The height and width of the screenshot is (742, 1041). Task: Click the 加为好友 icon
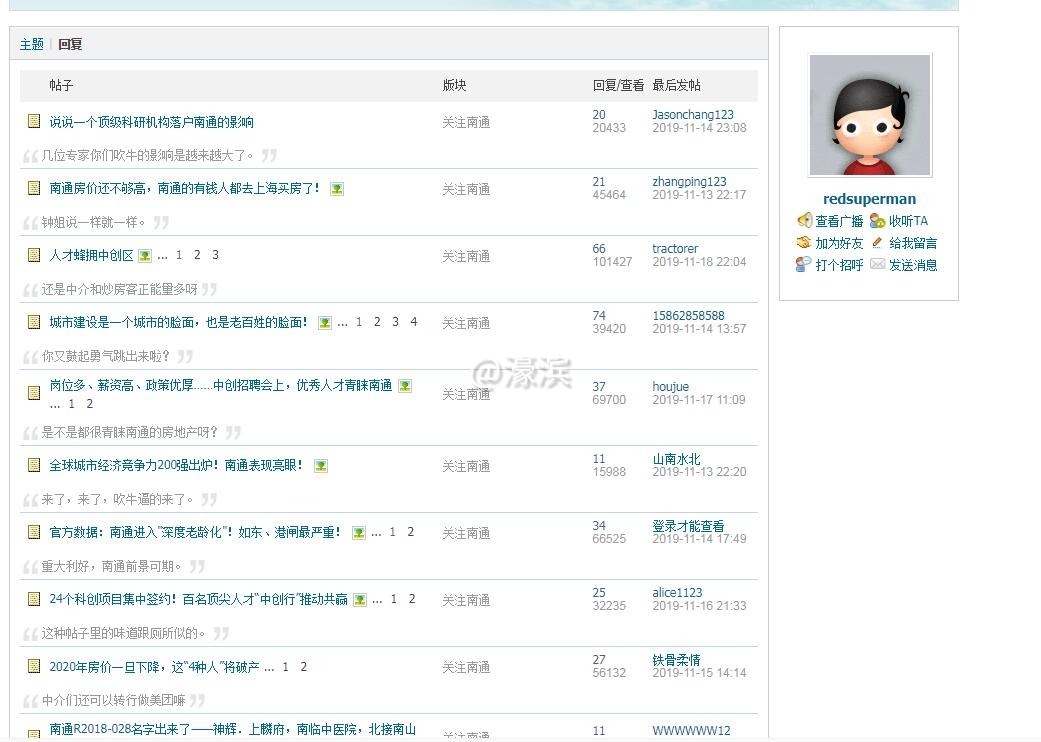click(x=803, y=243)
